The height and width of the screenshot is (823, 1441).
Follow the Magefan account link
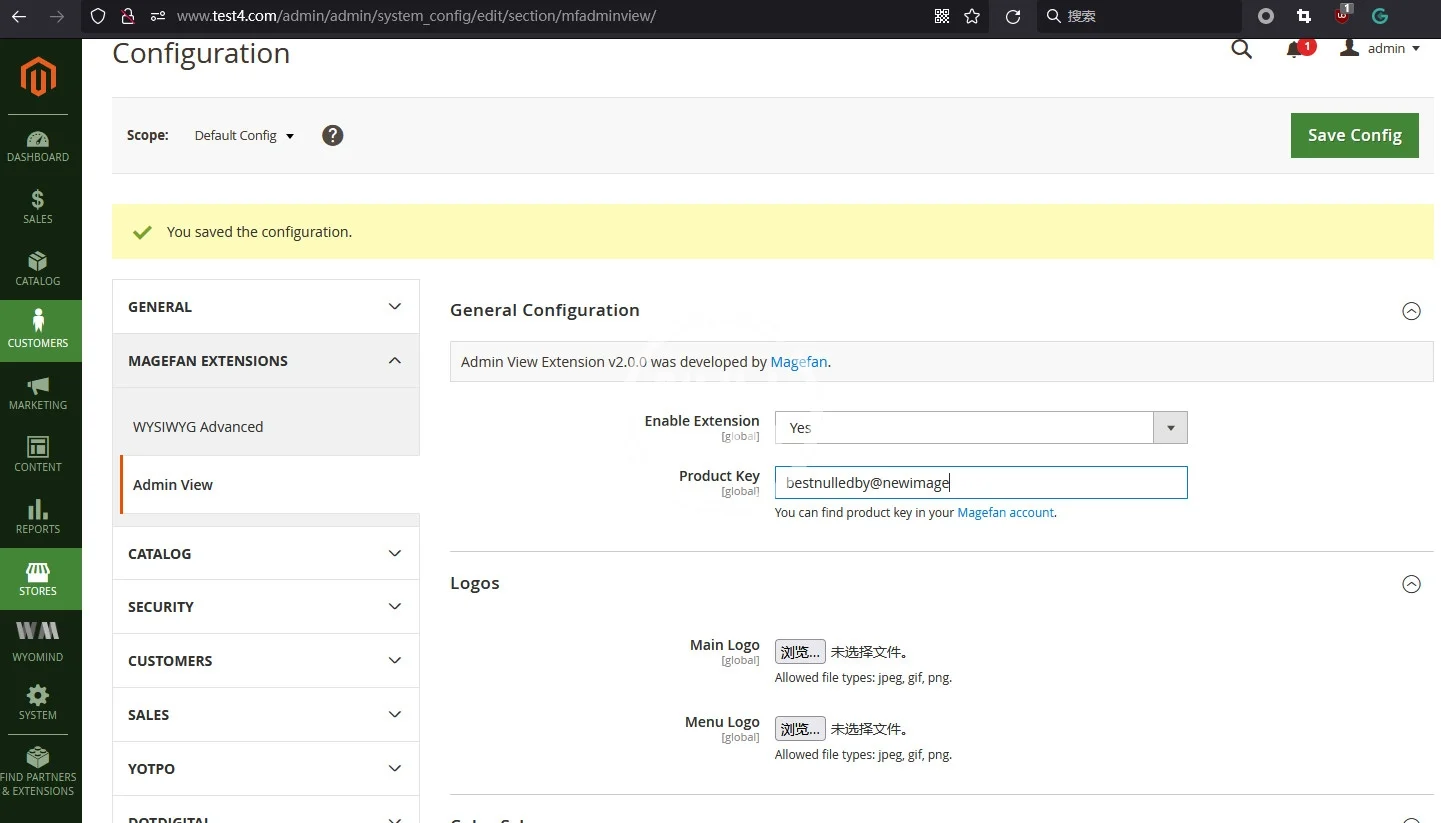(x=1005, y=513)
